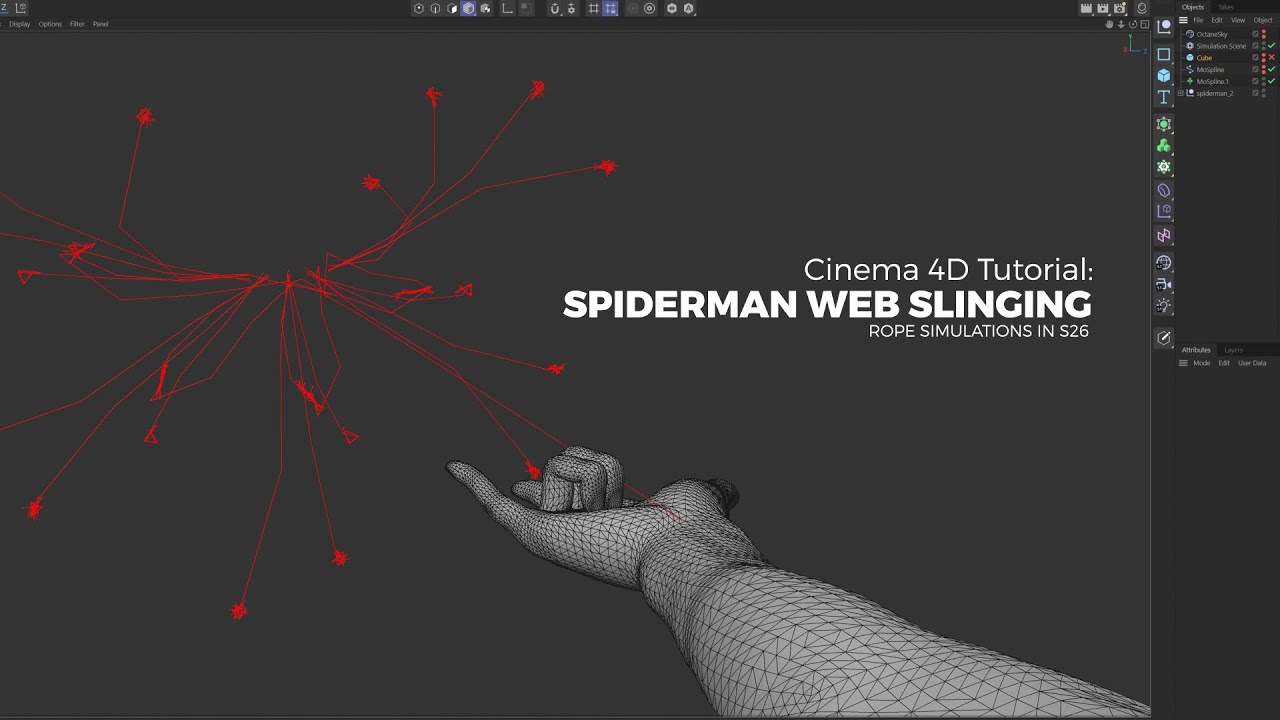Image resolution: width=1280 pixels, height=720 pixels.
Task: Click Render View clapperboard icon
Action: [1086, 8]
